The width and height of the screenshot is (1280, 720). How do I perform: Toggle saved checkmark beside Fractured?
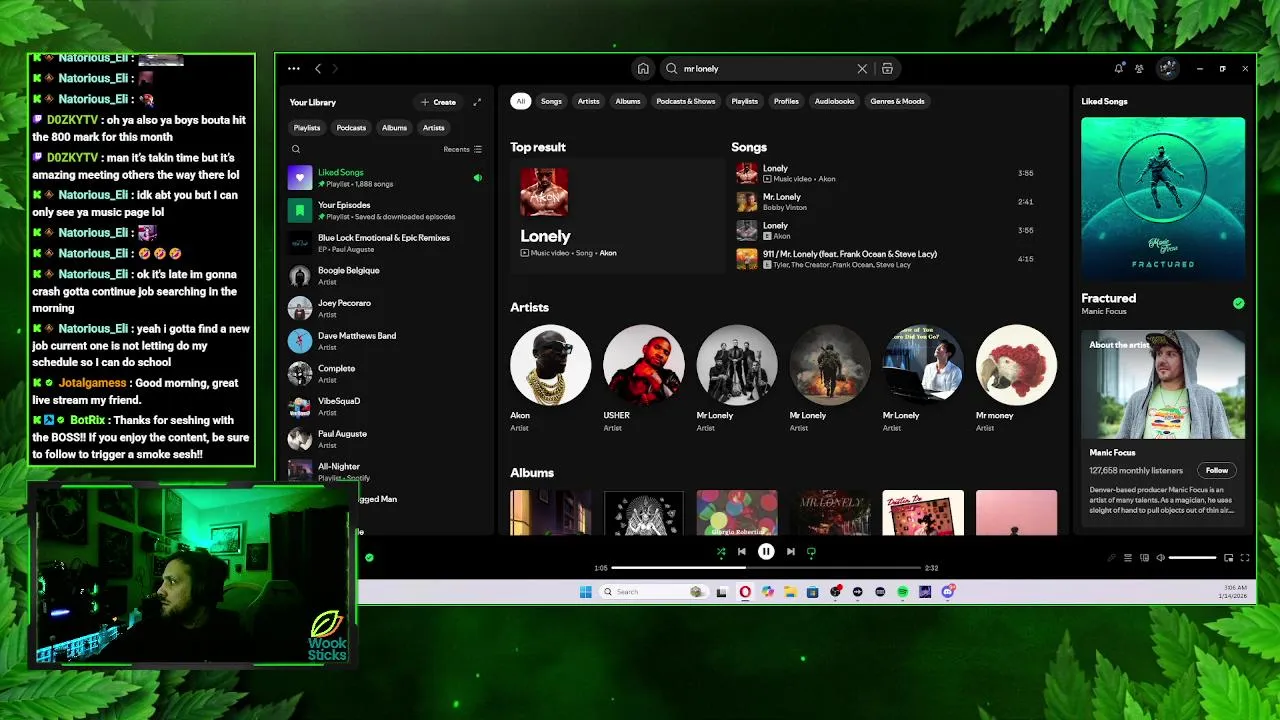1239,303
